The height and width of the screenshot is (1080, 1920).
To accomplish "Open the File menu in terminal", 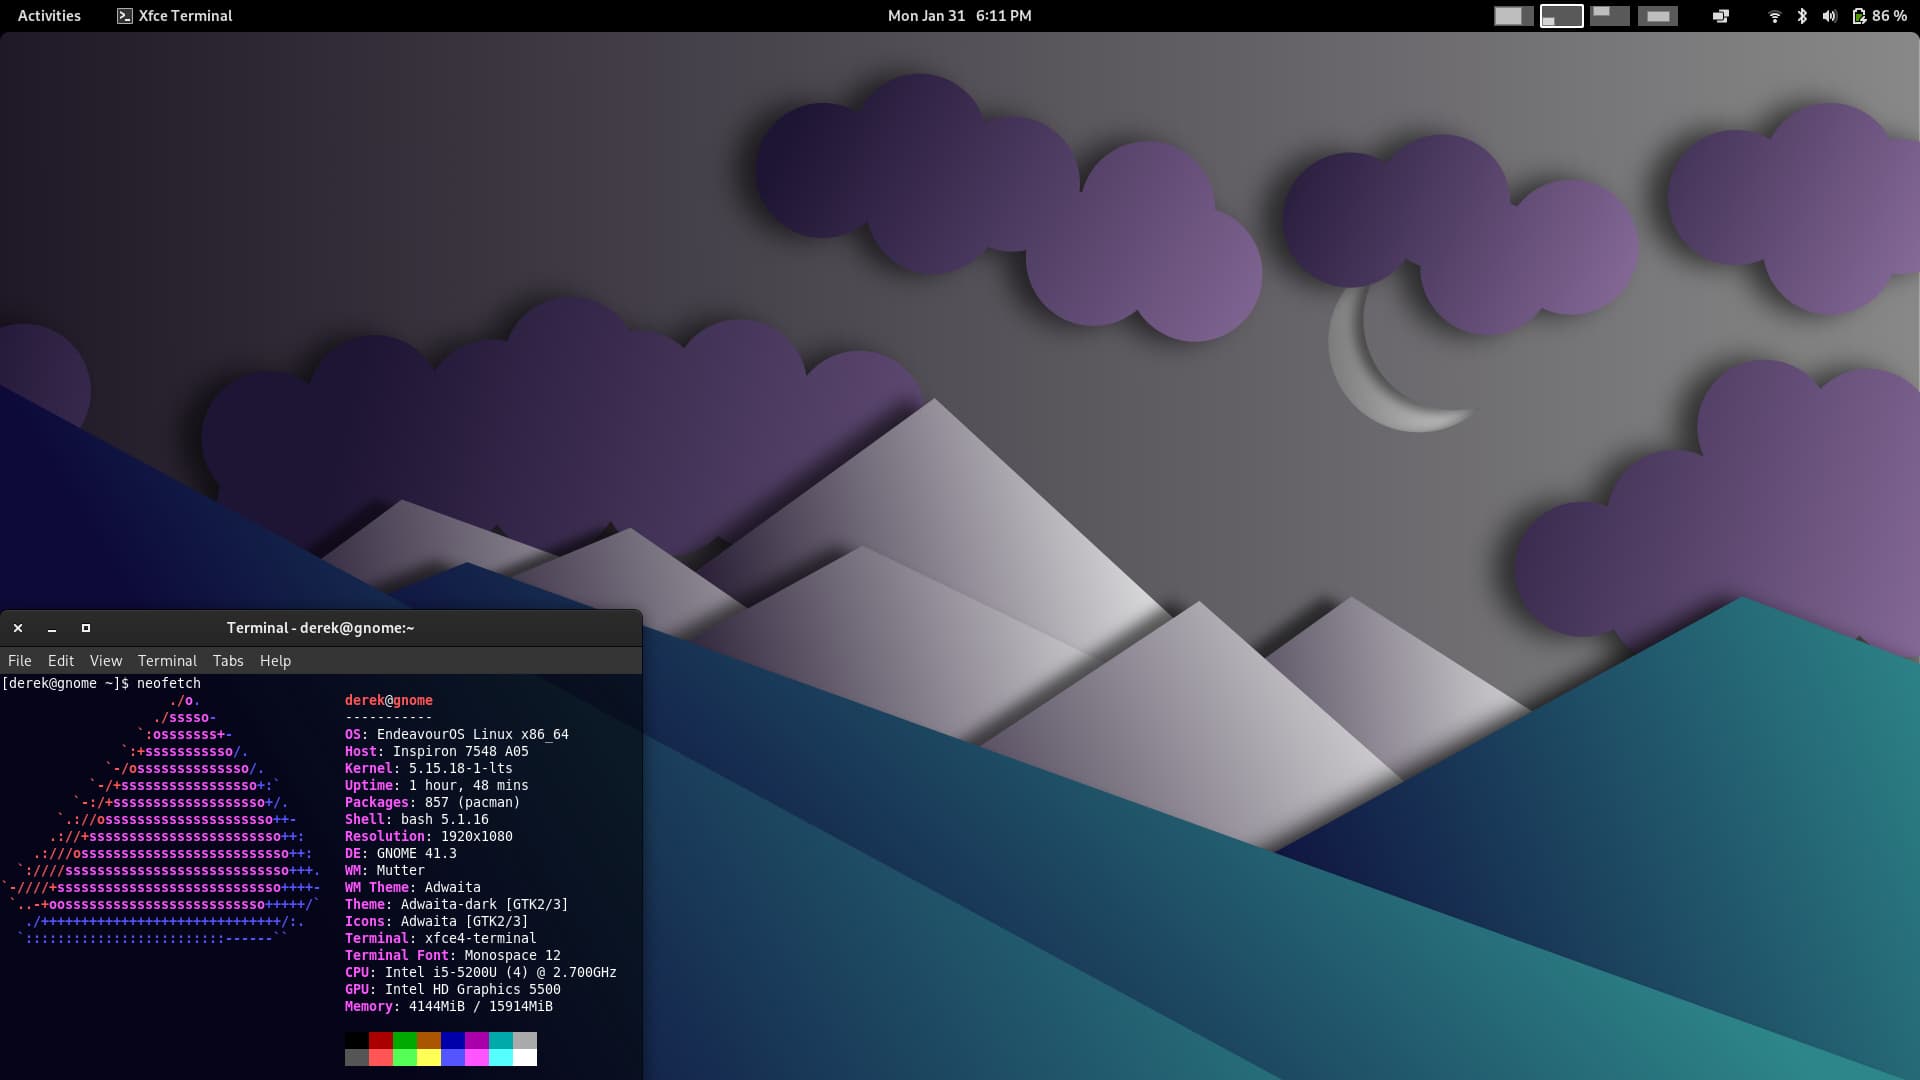I will pyautogui.click(x=20, y=661).
